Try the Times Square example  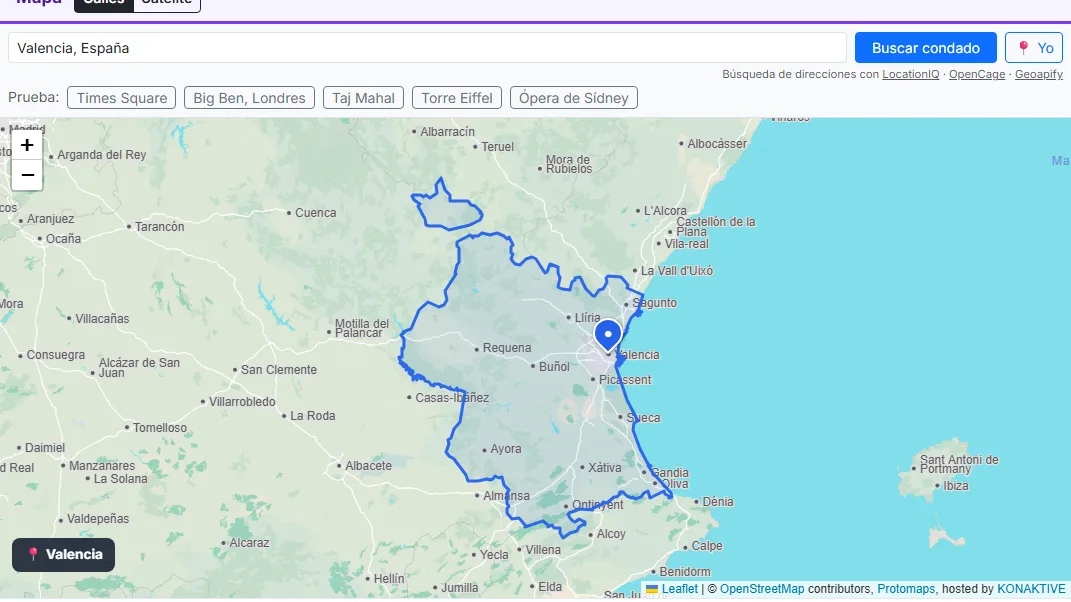pos(122,98)
